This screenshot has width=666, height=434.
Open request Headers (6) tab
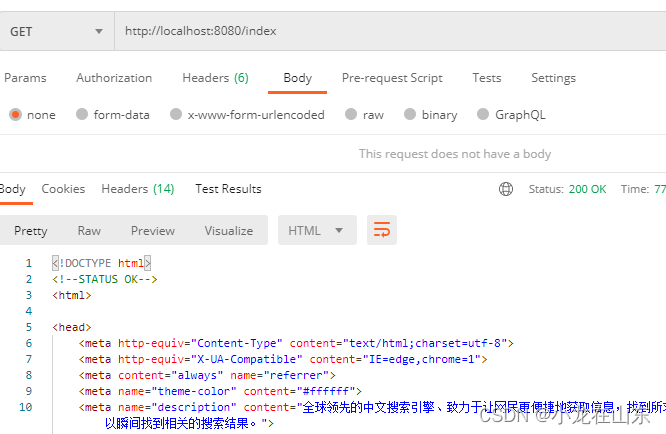pyautogui.click(x=215, y=78)
